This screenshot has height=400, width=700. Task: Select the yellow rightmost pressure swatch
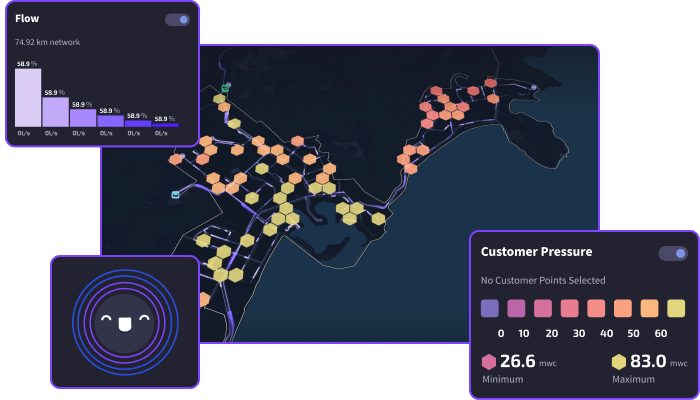[x=676, y=308]
